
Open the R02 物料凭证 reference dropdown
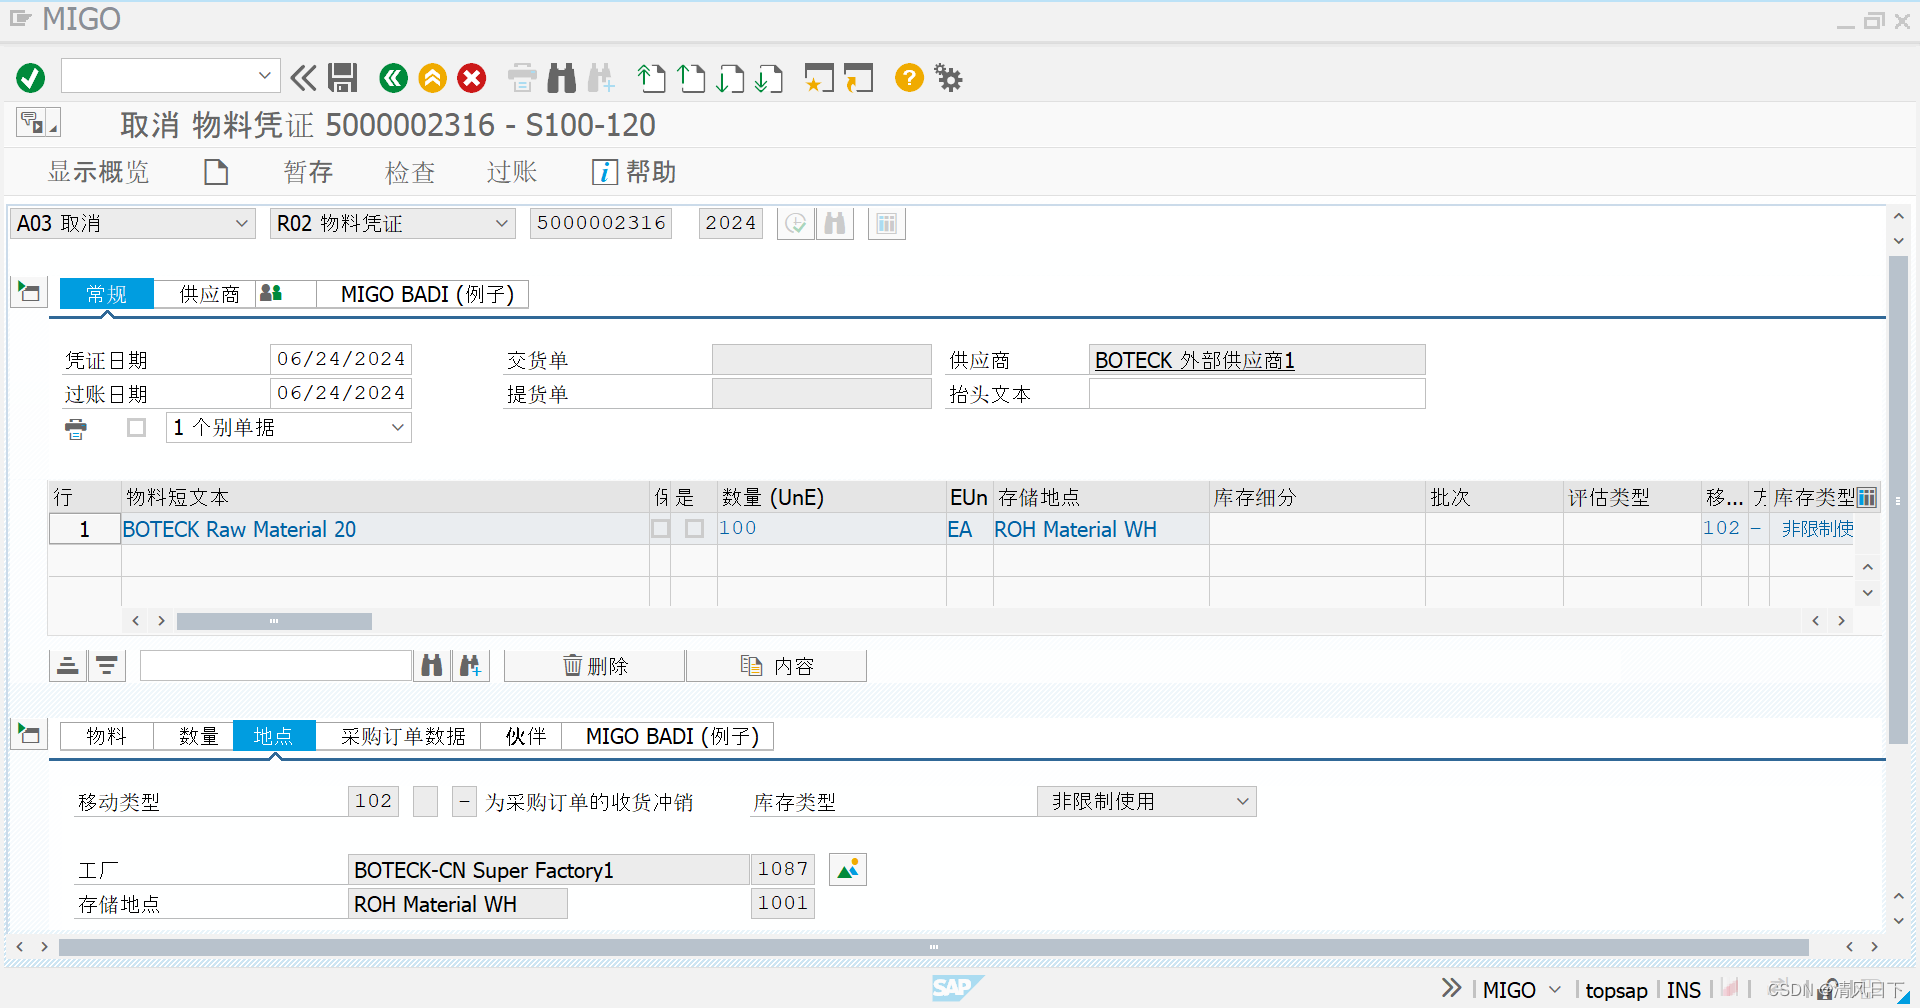502,224
